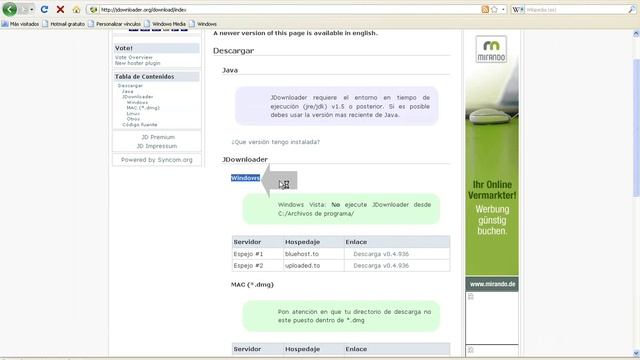Bookmark this page with the star icon
640x360 pixels.
click(494, 9)
